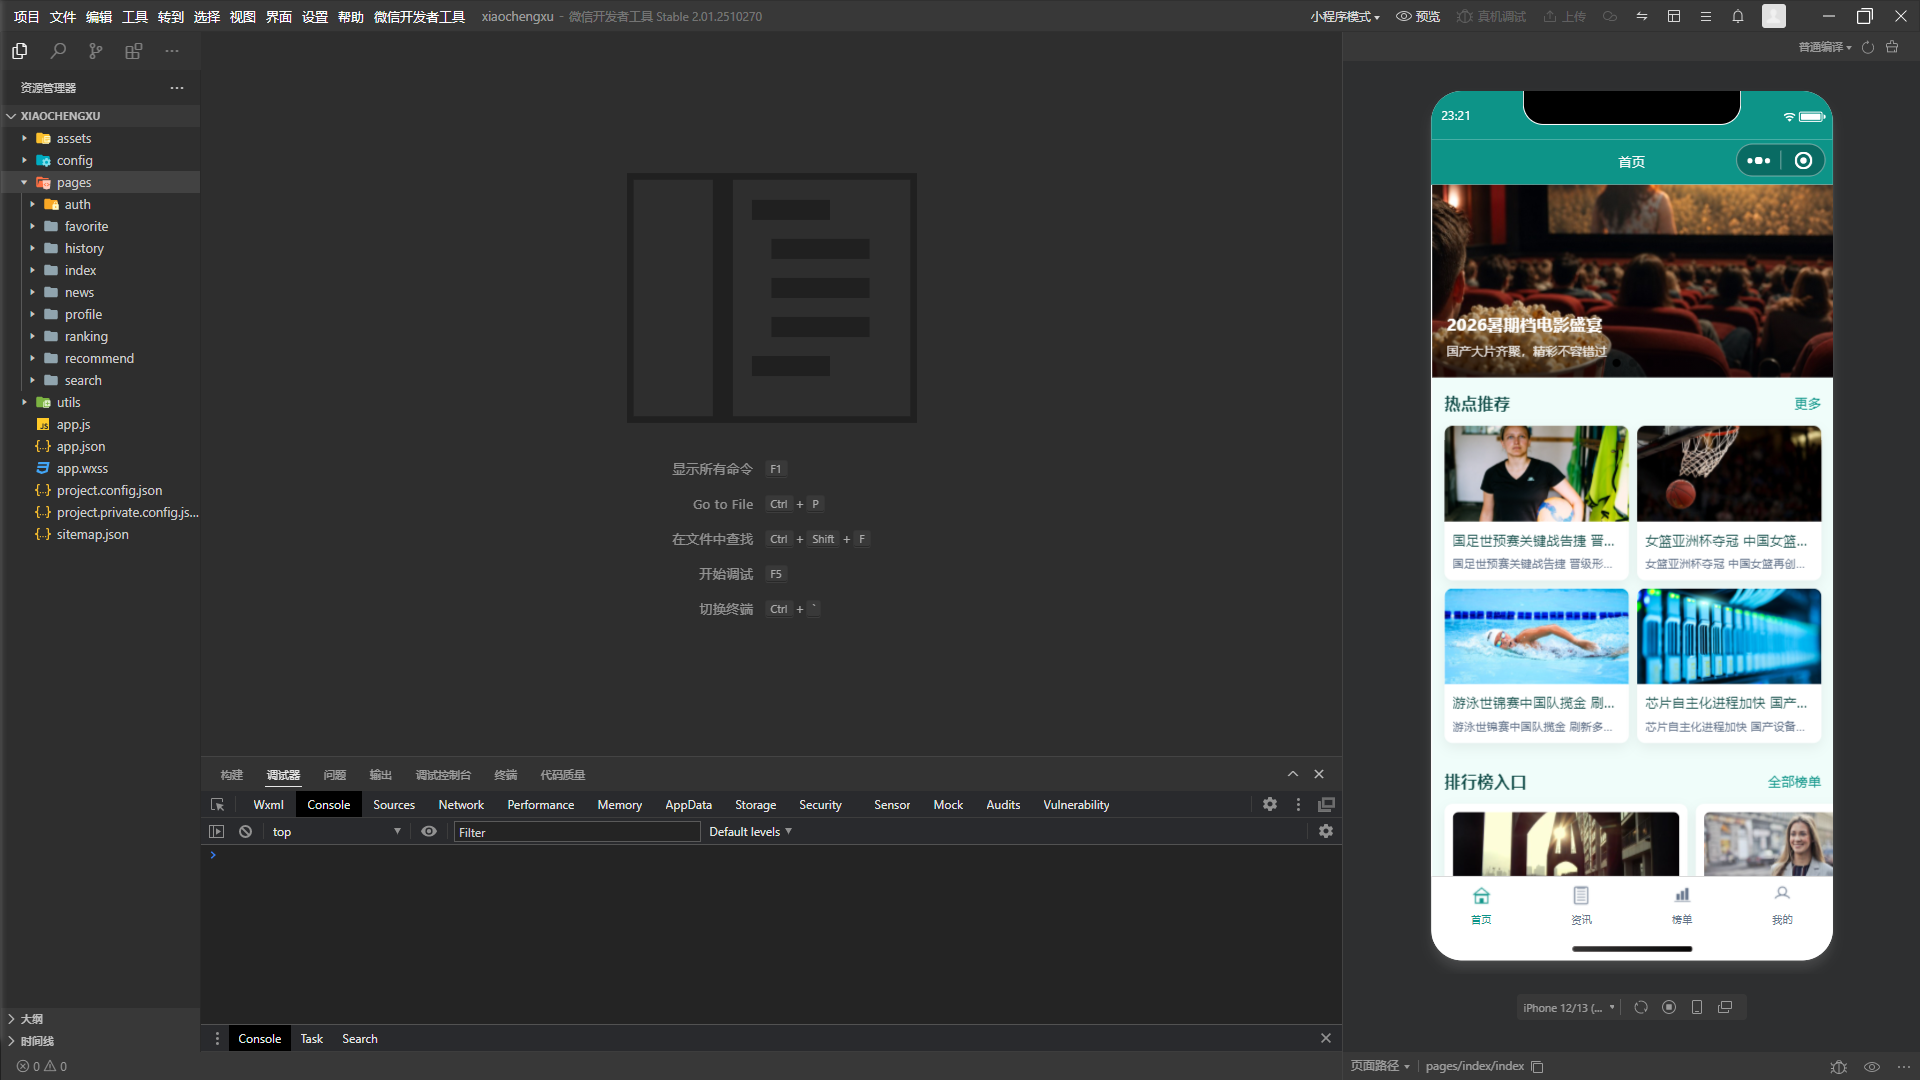Switch to the Sources devtools tab
Screen dimensions: 1920x1080
[x=394, y=805]
